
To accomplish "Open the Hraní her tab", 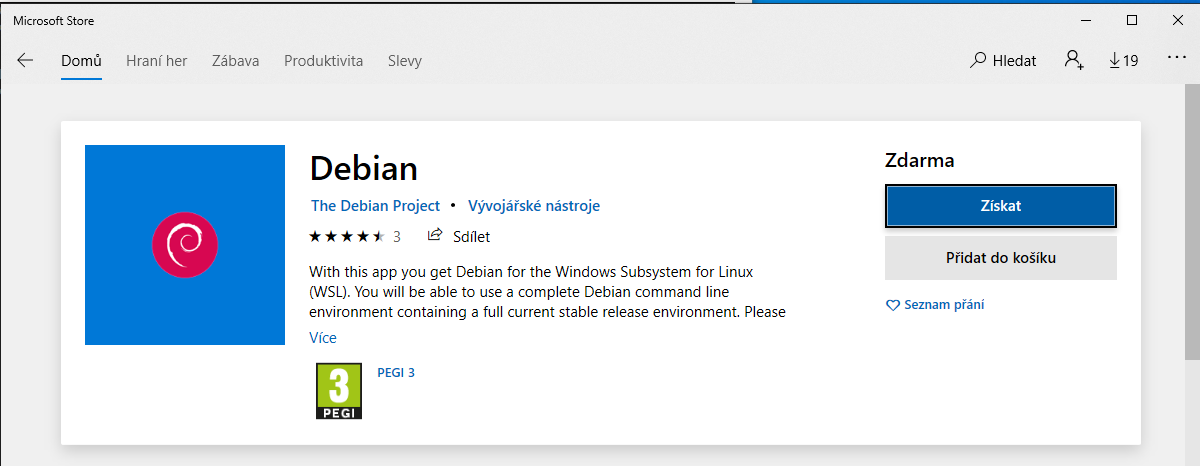I will click(156, 60).
